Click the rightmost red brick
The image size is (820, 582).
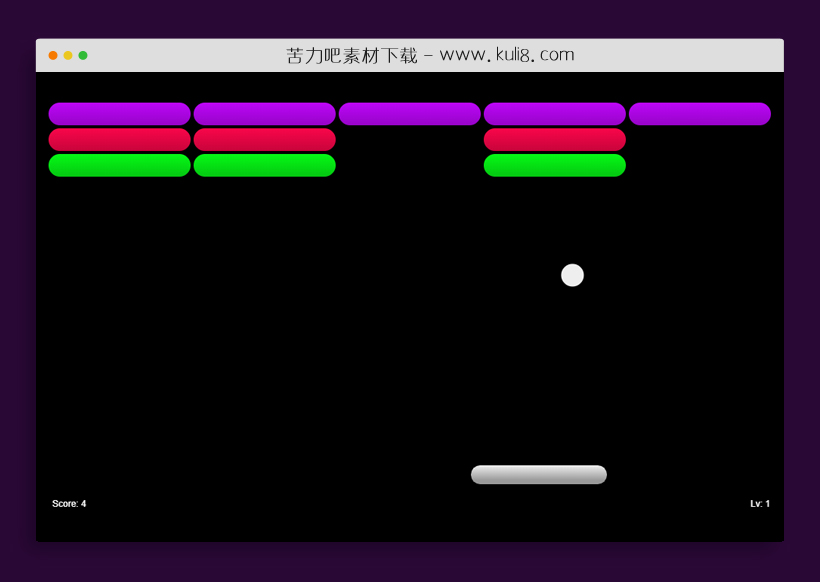[x=554, y=140]
